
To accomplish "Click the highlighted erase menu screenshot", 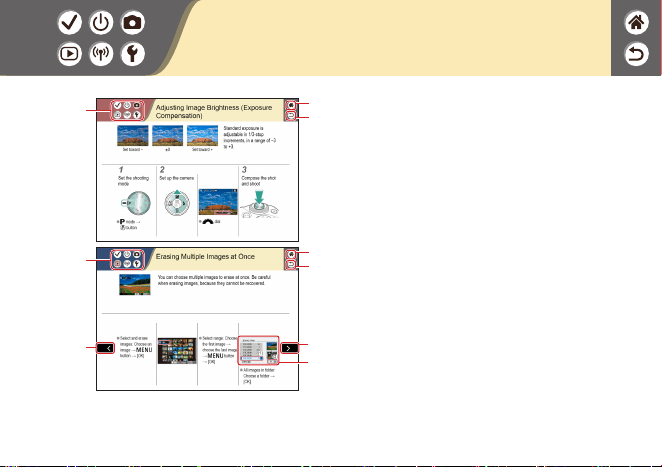I will pyautogui.click(x=259, y=350).
